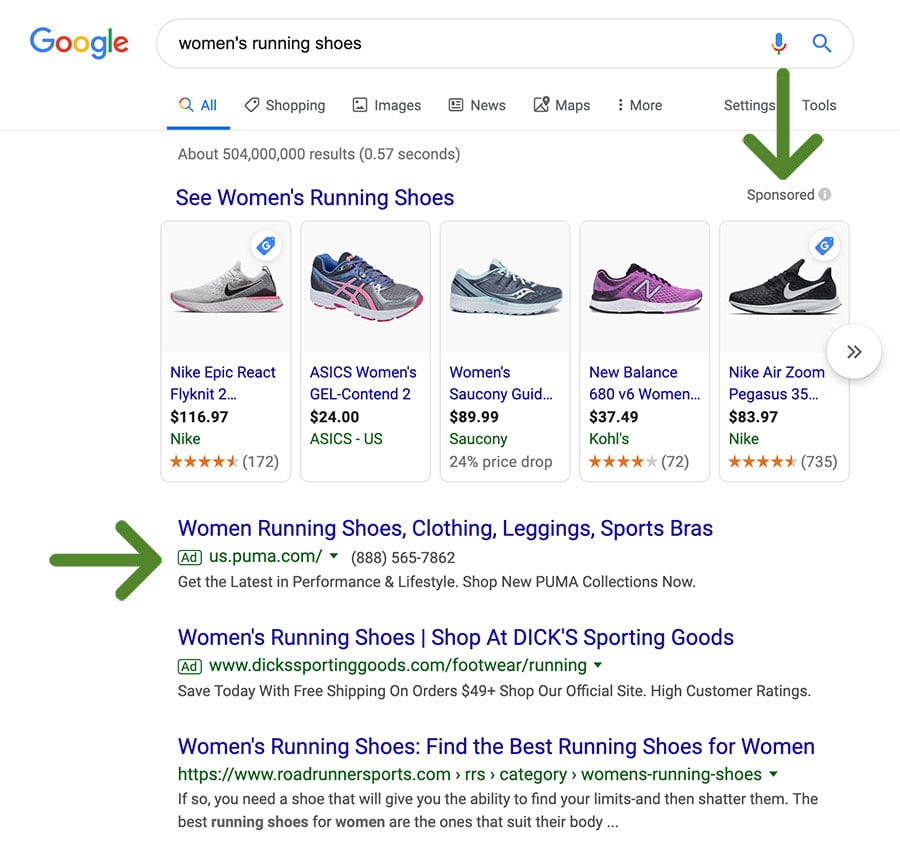Screen dimensions: 900x850
Task: Click New Balance 680 v6 shoe image
Action: coord(645,287)
